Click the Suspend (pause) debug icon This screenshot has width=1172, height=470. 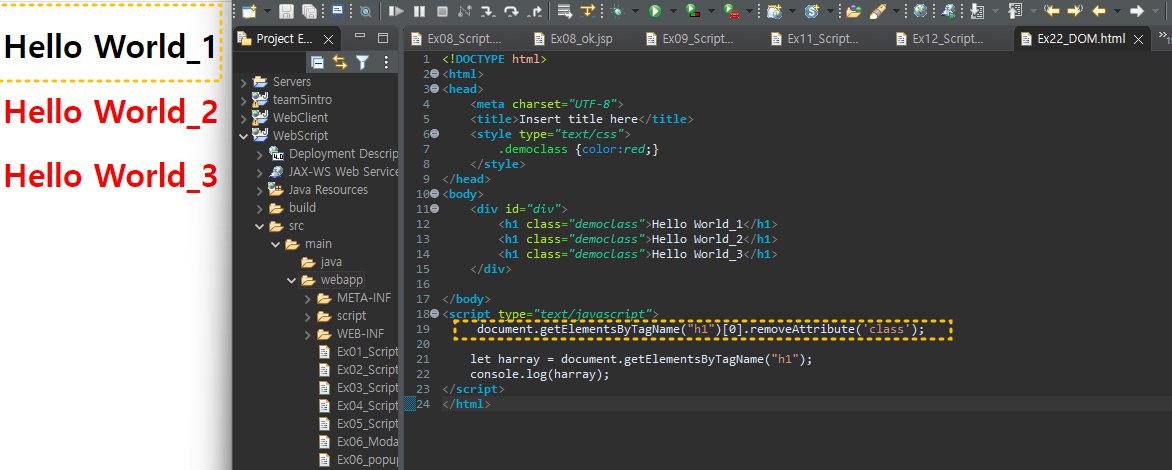(x=419, y=11)
